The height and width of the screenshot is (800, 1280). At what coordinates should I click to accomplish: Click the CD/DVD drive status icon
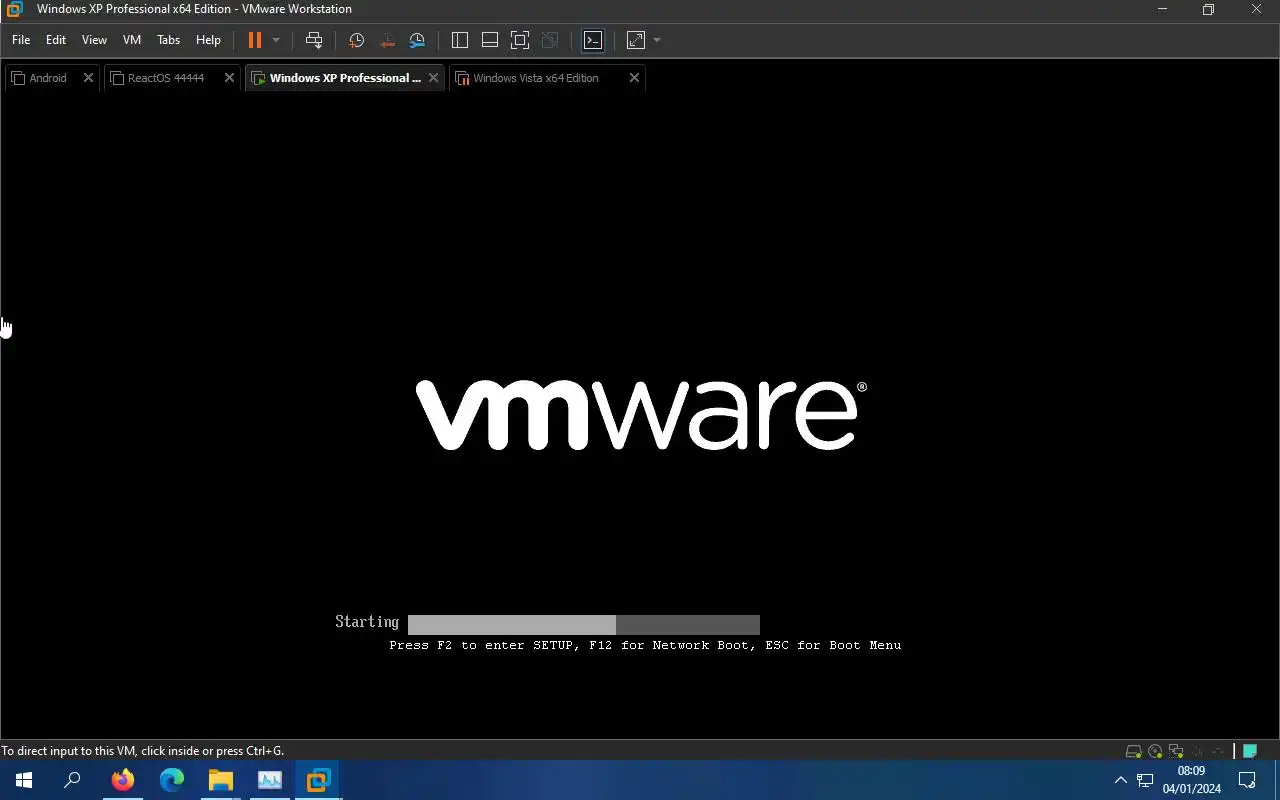pos(1156,751)
